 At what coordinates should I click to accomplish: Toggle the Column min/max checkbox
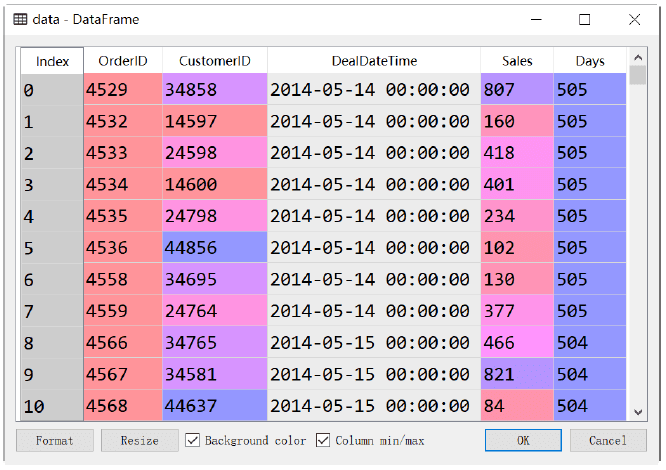[x=323, y=440]
